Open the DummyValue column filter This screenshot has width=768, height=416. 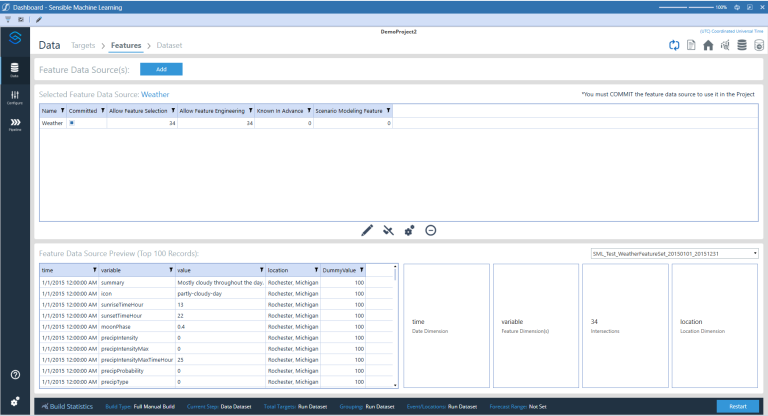361,270
